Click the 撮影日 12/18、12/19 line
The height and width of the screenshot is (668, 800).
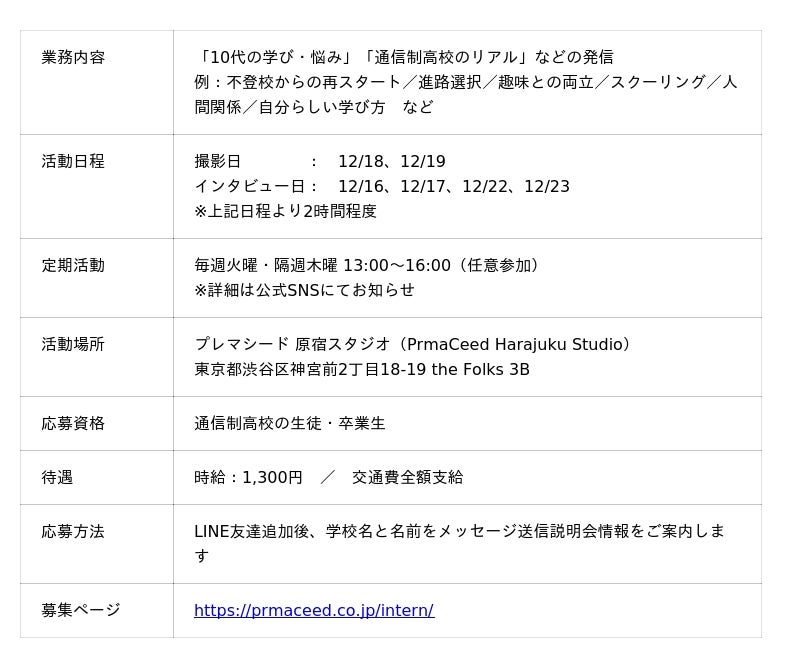pyautogui.click(x=320, y=161)
